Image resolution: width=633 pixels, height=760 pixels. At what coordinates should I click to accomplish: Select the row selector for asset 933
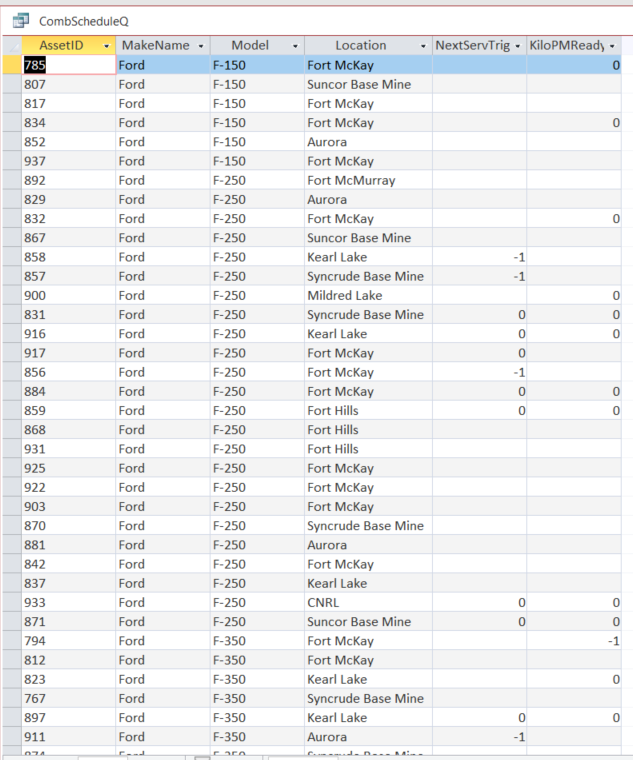pyautogui.click(x=11, y=603)
